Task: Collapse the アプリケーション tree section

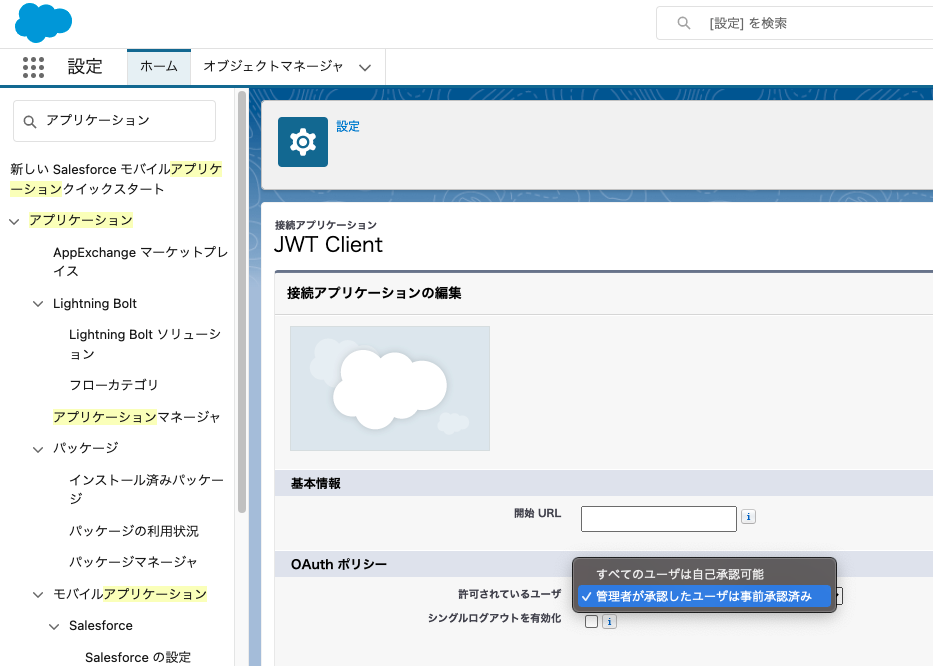Action: pyautogui.click(x=14, y=220)
